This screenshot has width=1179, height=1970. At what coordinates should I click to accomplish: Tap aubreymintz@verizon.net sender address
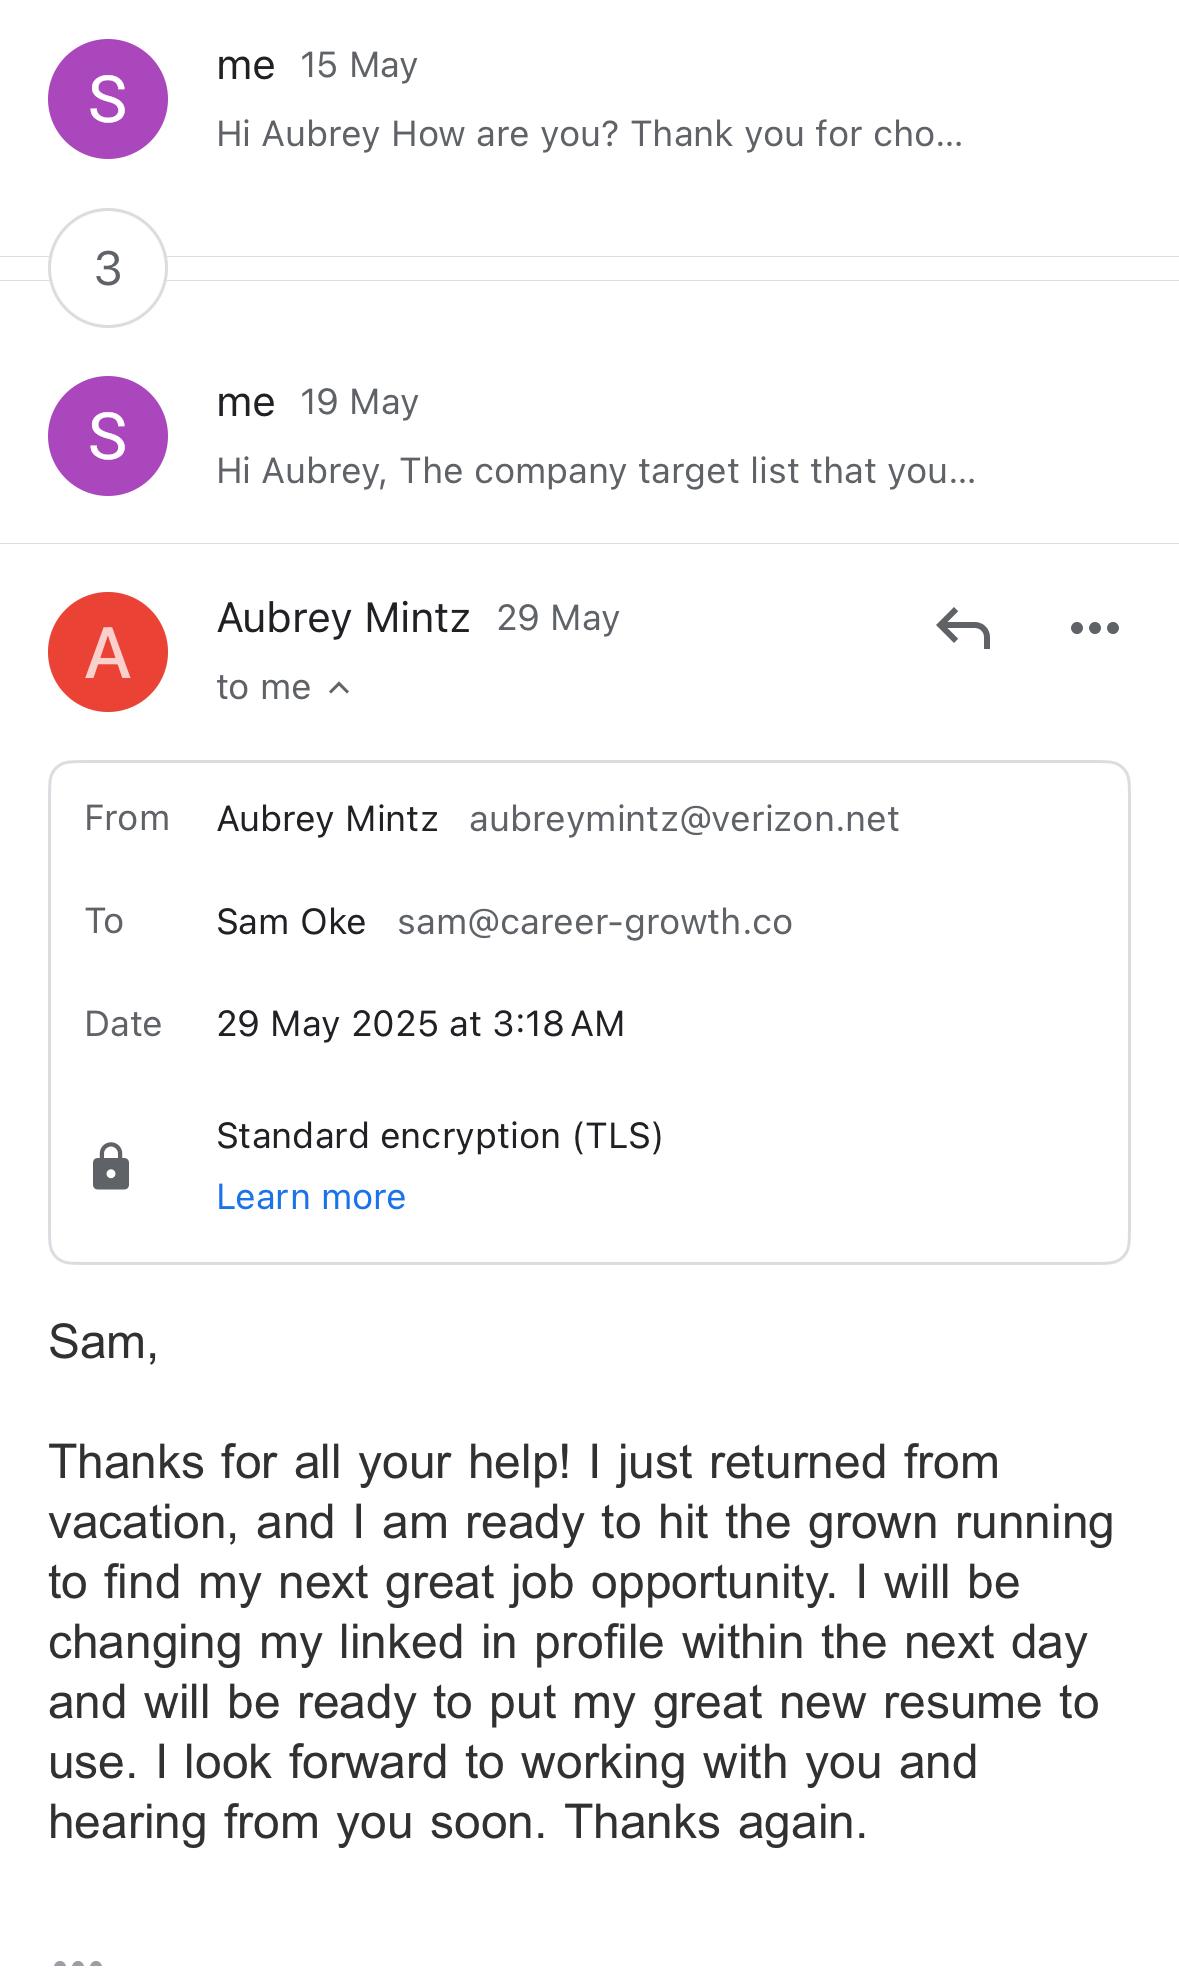[x=684, y=819]
